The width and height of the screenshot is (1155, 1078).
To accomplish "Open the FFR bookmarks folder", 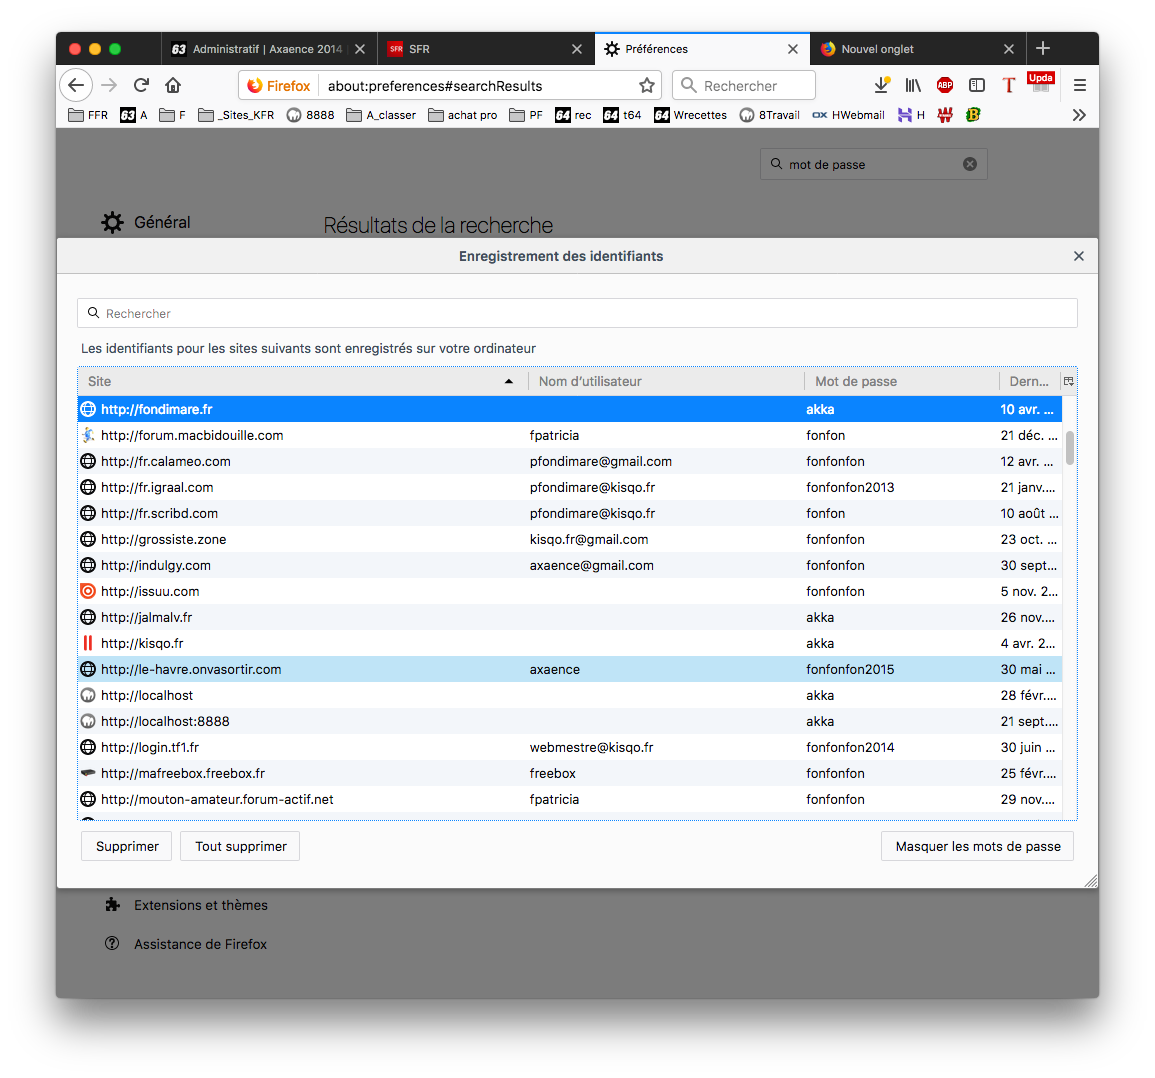I will point(88,115).
